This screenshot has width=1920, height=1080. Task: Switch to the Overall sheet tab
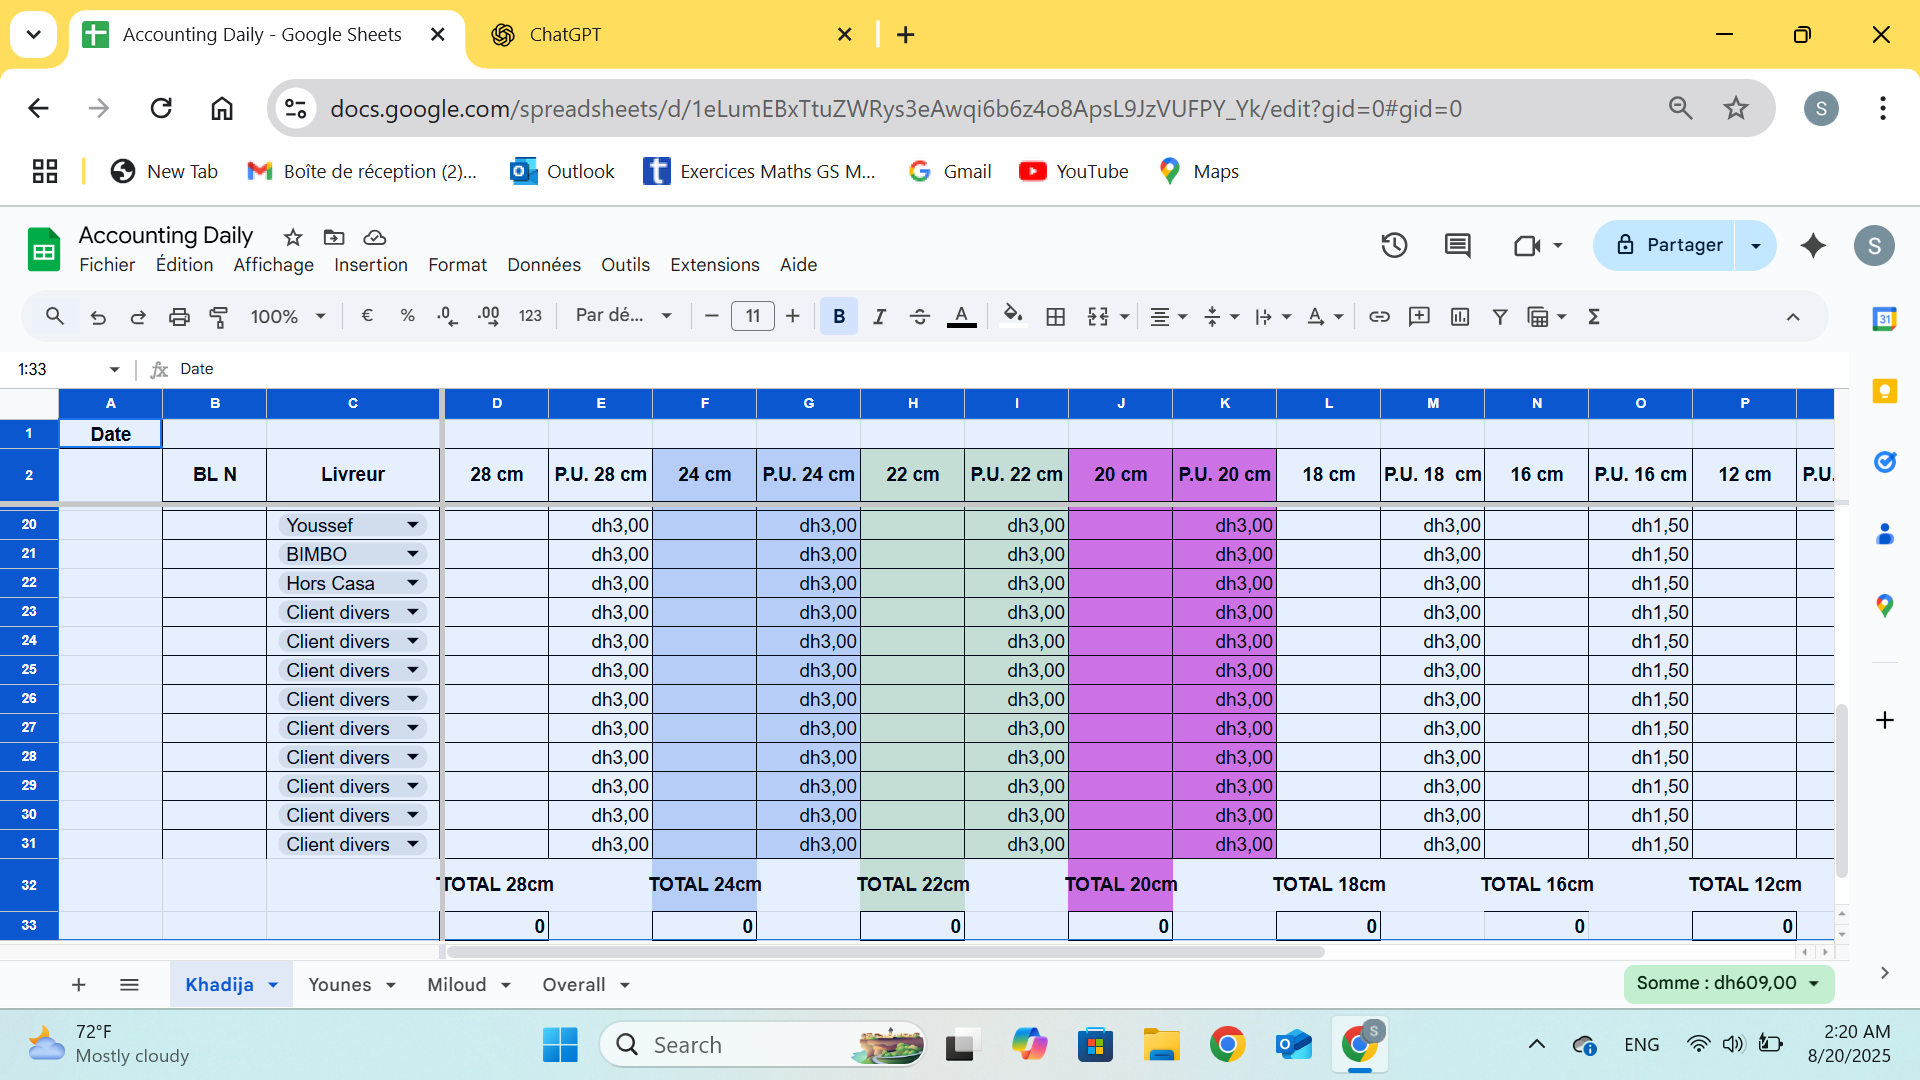tap(574, 985)
